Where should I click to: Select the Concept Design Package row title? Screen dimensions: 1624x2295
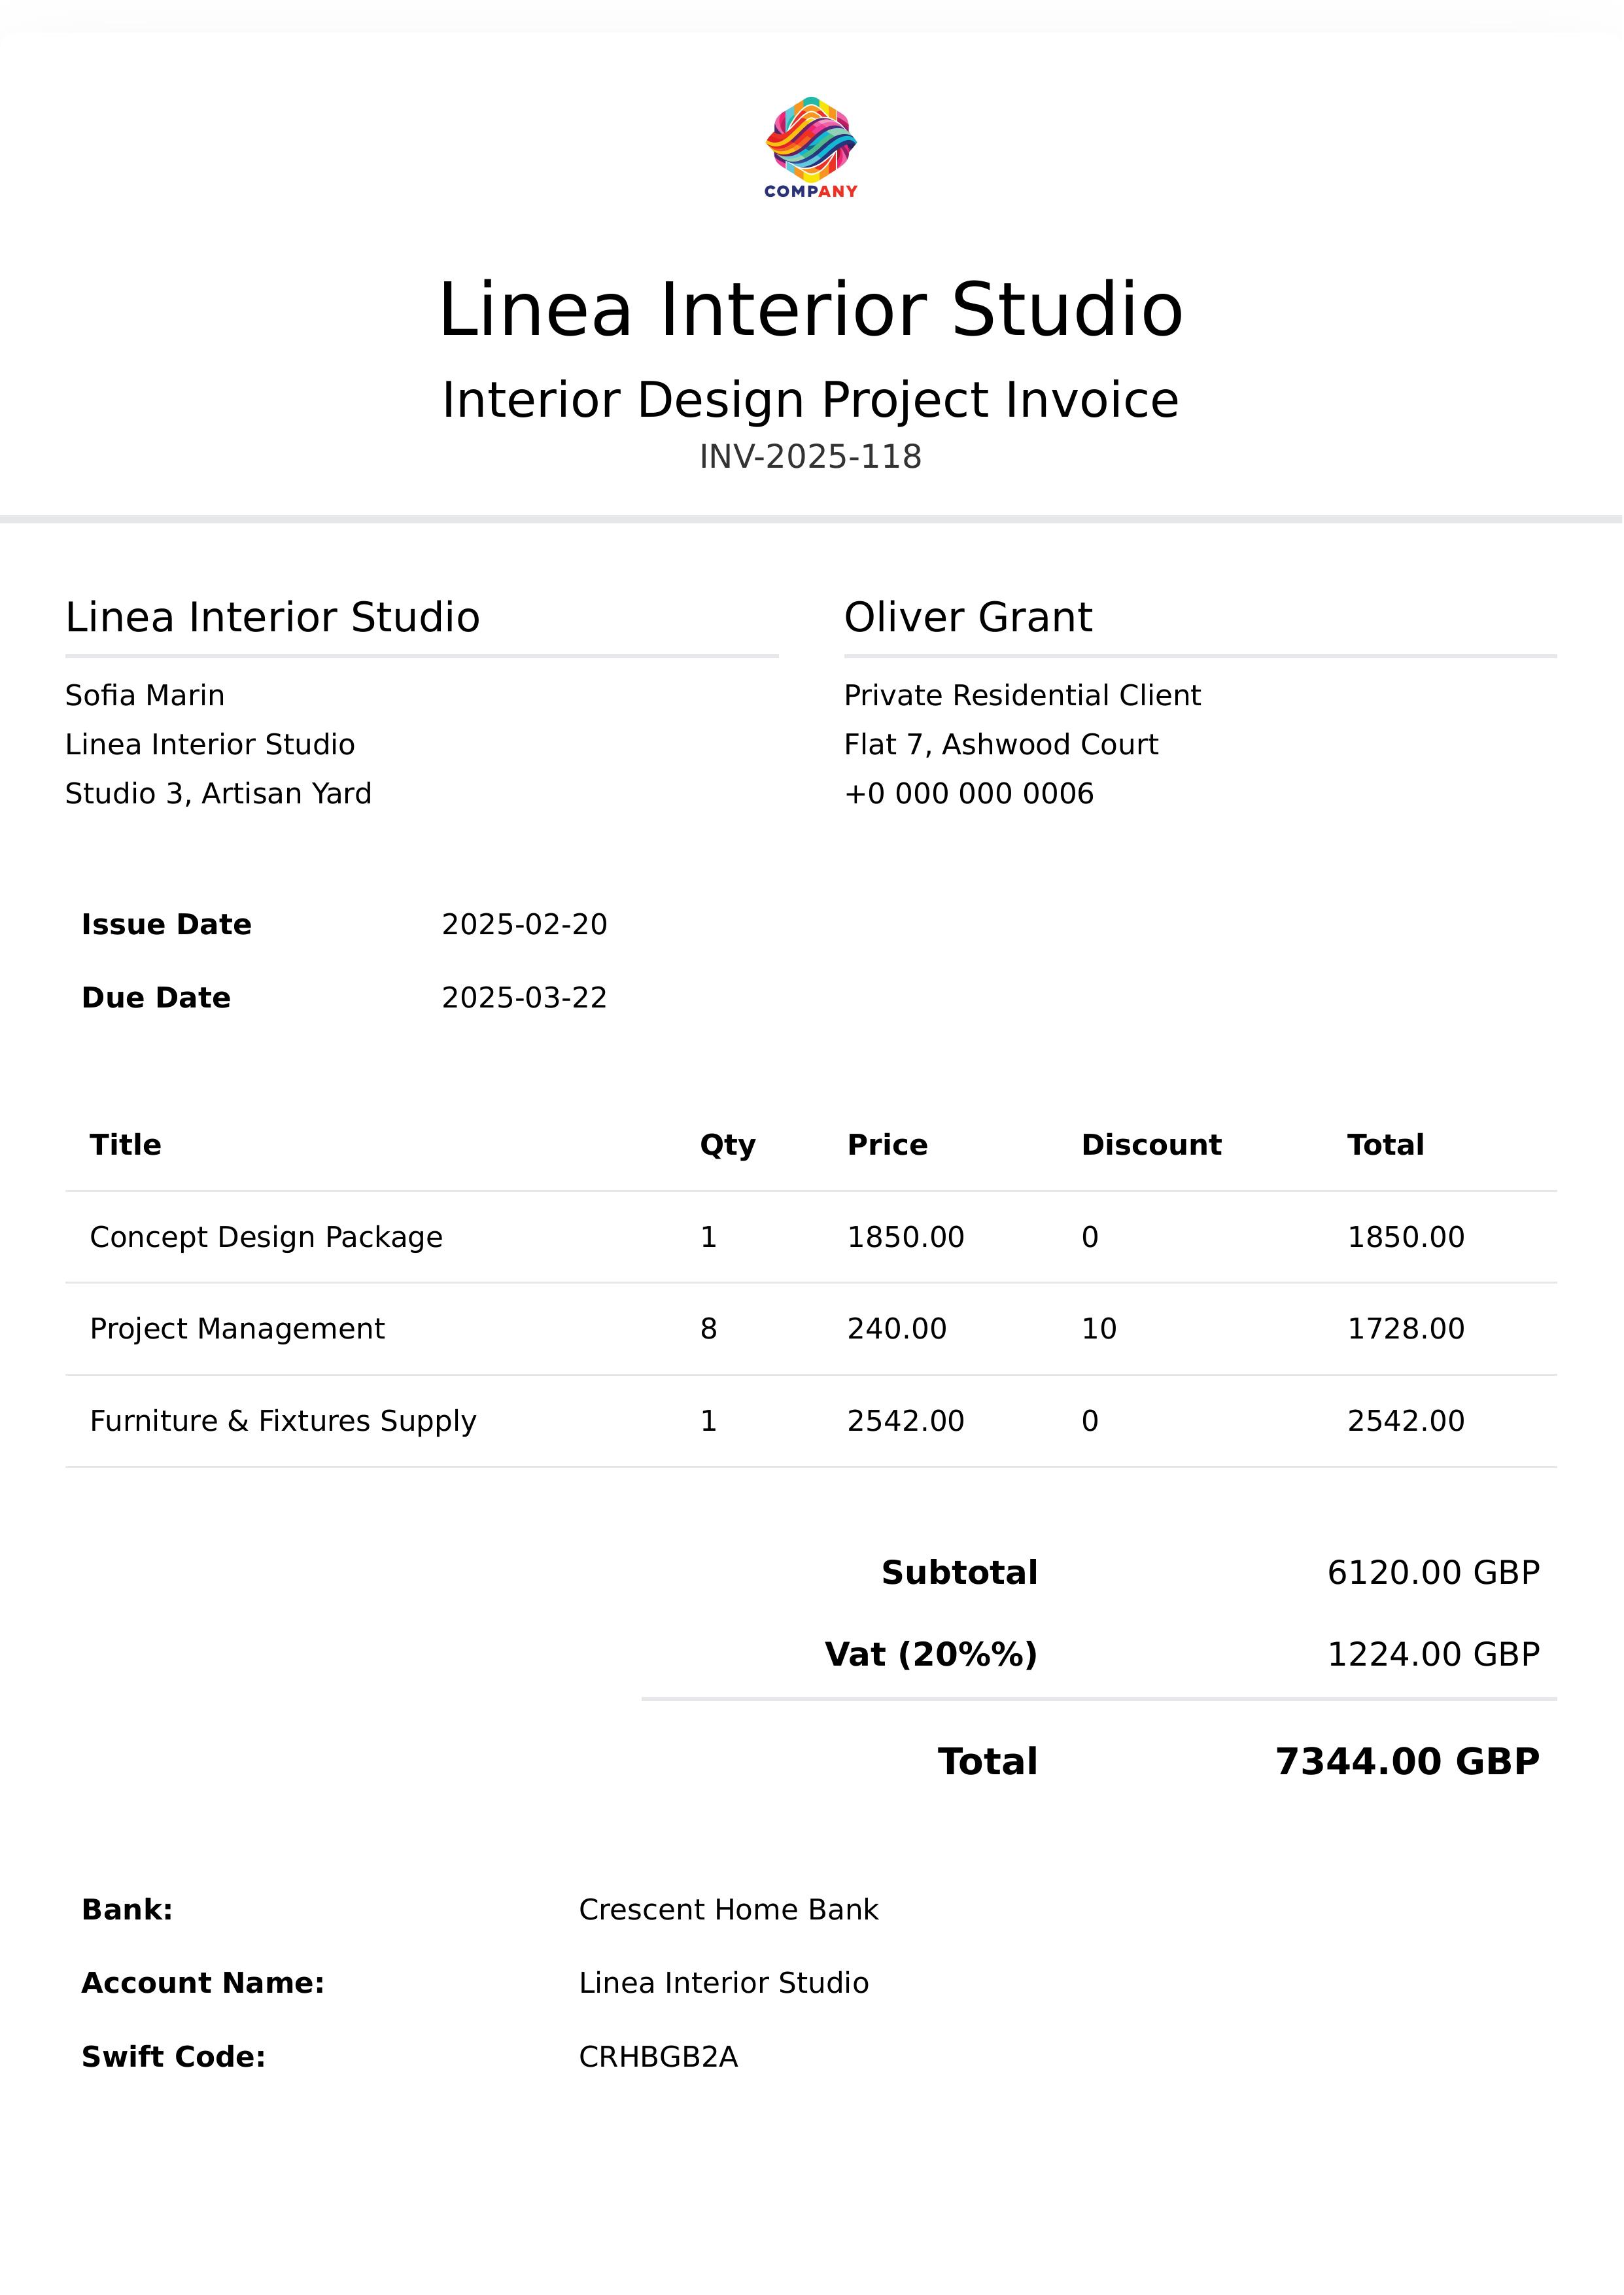(266, 1237)
